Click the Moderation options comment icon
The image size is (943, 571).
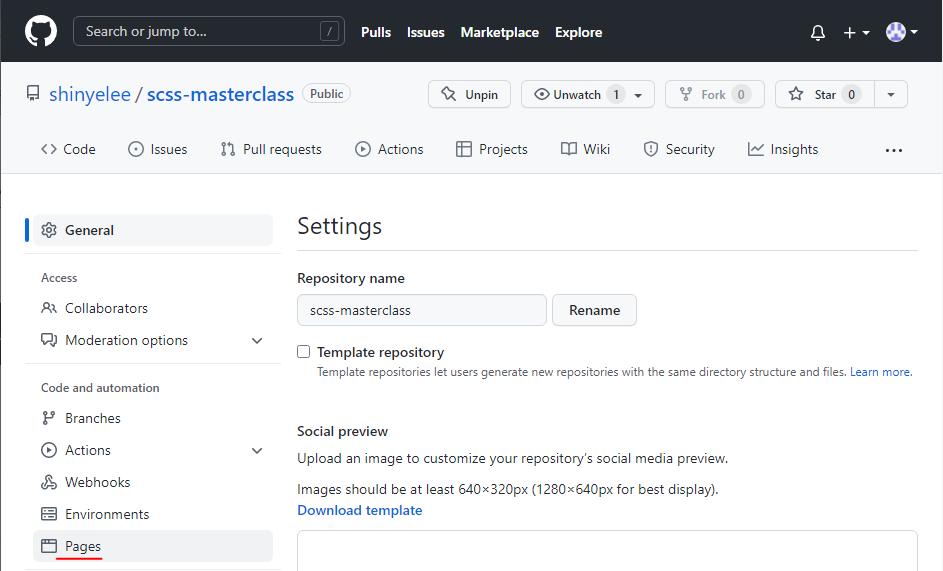[x=49, y=340]
